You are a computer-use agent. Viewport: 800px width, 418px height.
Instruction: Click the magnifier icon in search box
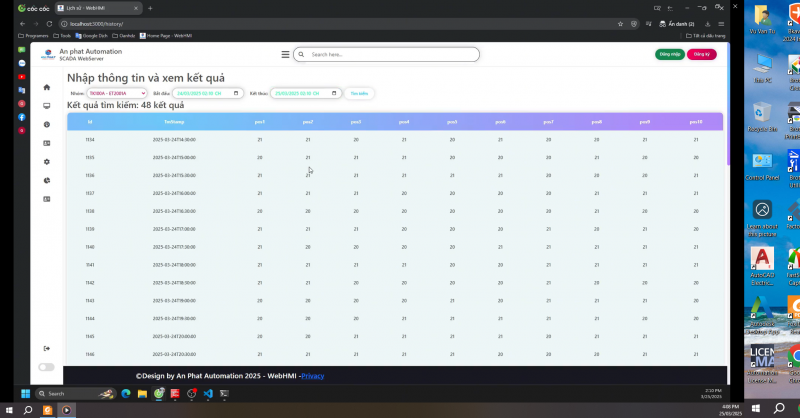point(301,54)
